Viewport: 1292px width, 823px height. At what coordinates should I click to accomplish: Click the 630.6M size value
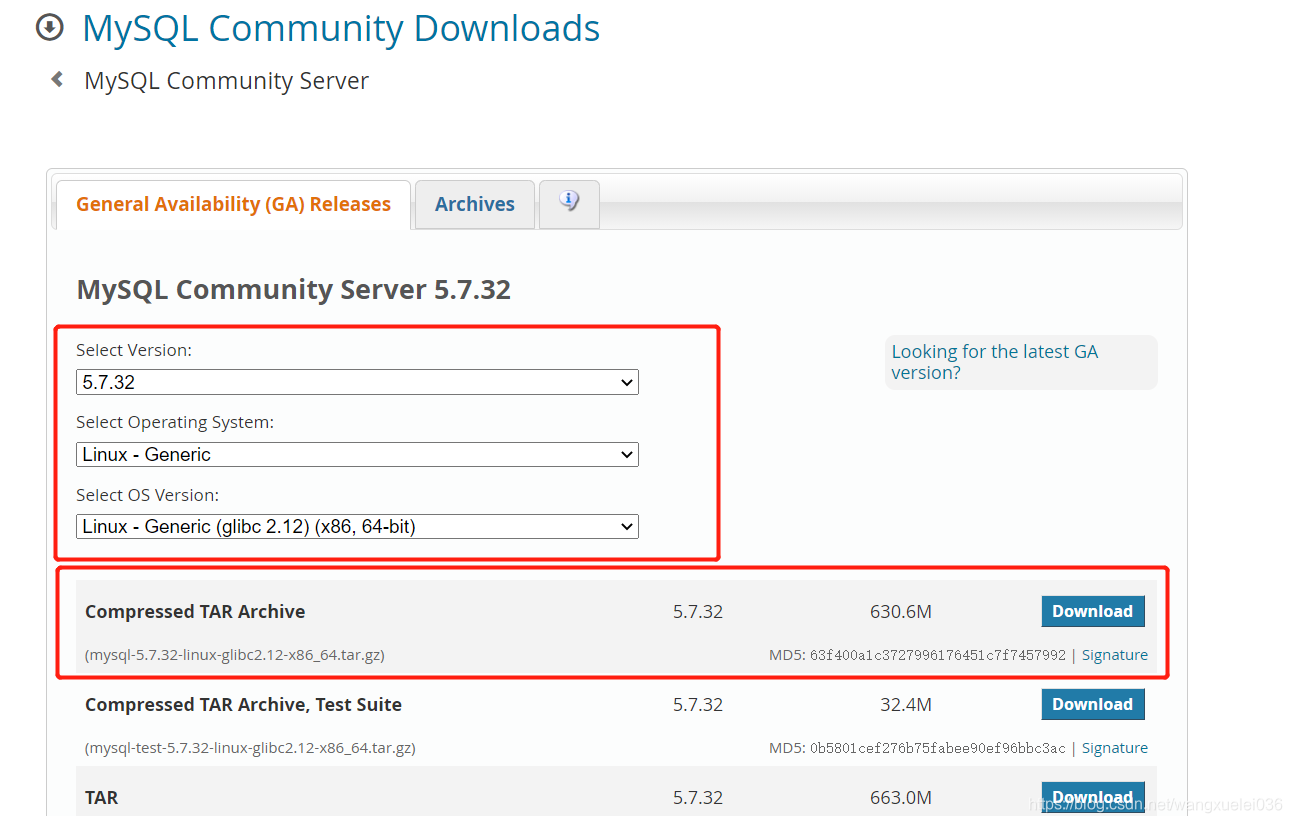pos(900,611)
